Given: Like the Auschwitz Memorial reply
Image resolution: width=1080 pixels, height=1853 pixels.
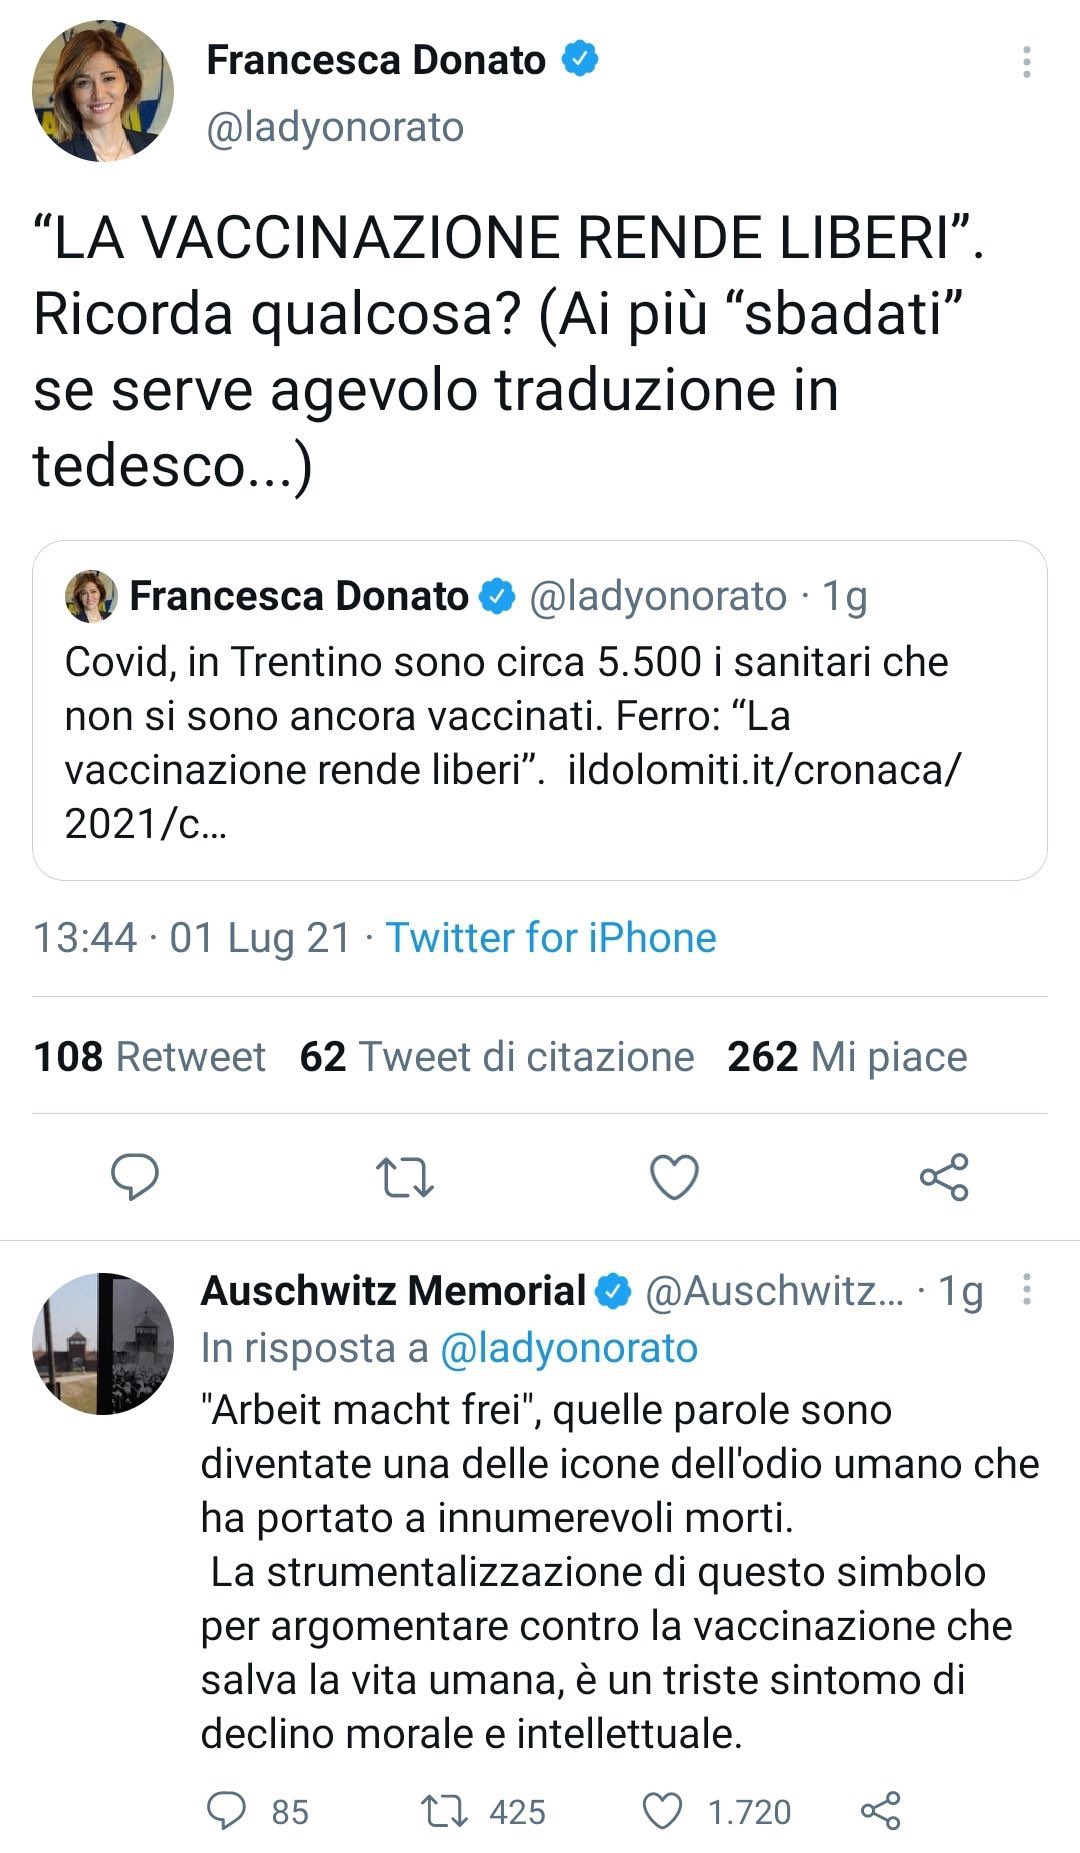Looking at the screenshot, I should point(662,1811).
